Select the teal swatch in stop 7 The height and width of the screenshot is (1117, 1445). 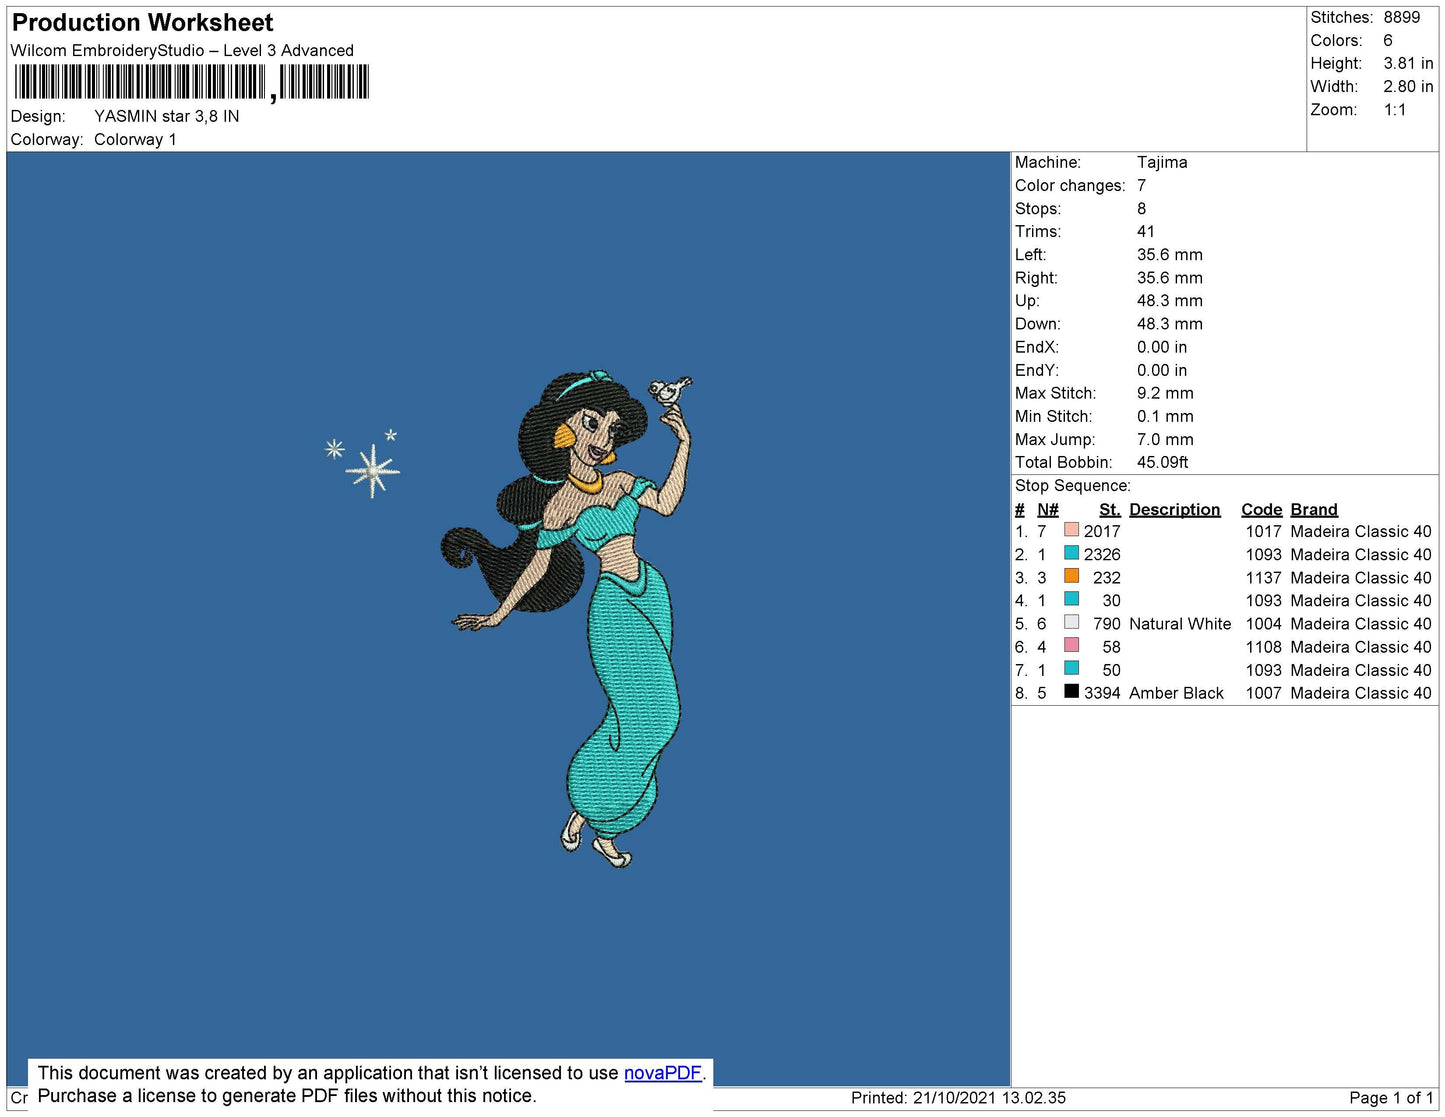pyautogui.click(x=1071, y=668)
